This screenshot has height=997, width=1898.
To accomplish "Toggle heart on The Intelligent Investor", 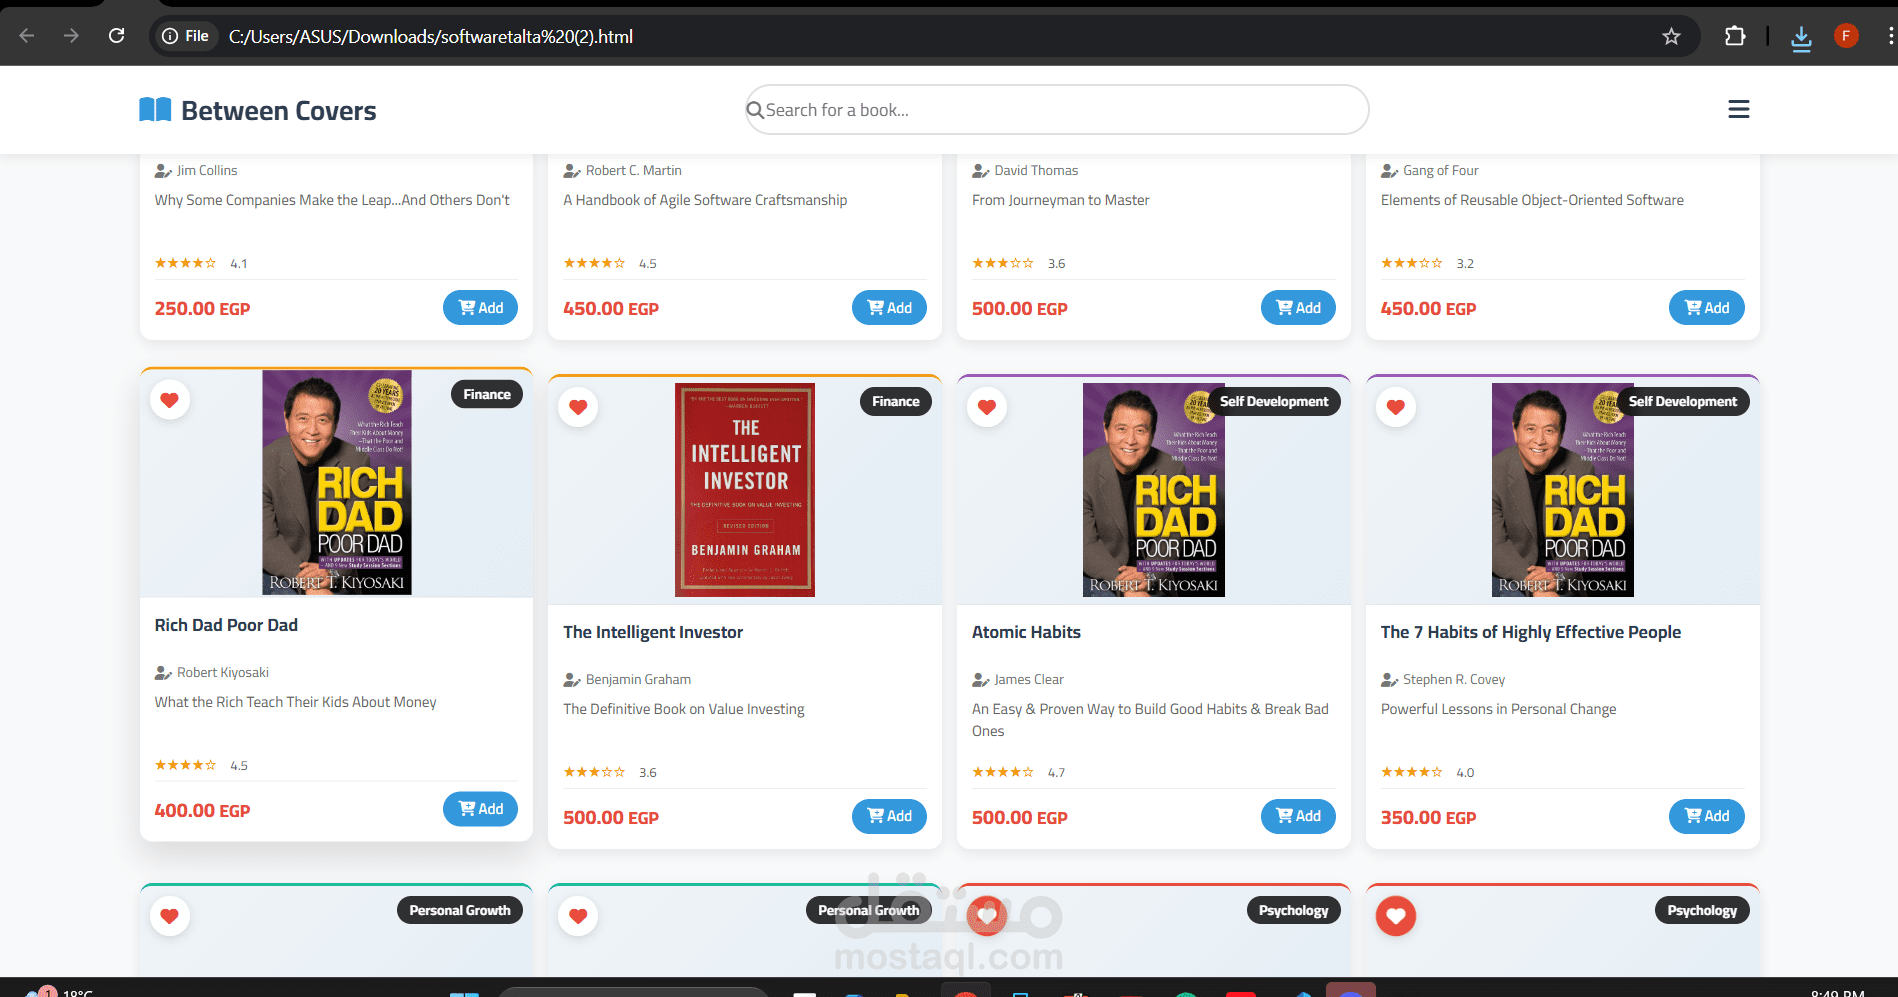I will (x=578, y=407).
